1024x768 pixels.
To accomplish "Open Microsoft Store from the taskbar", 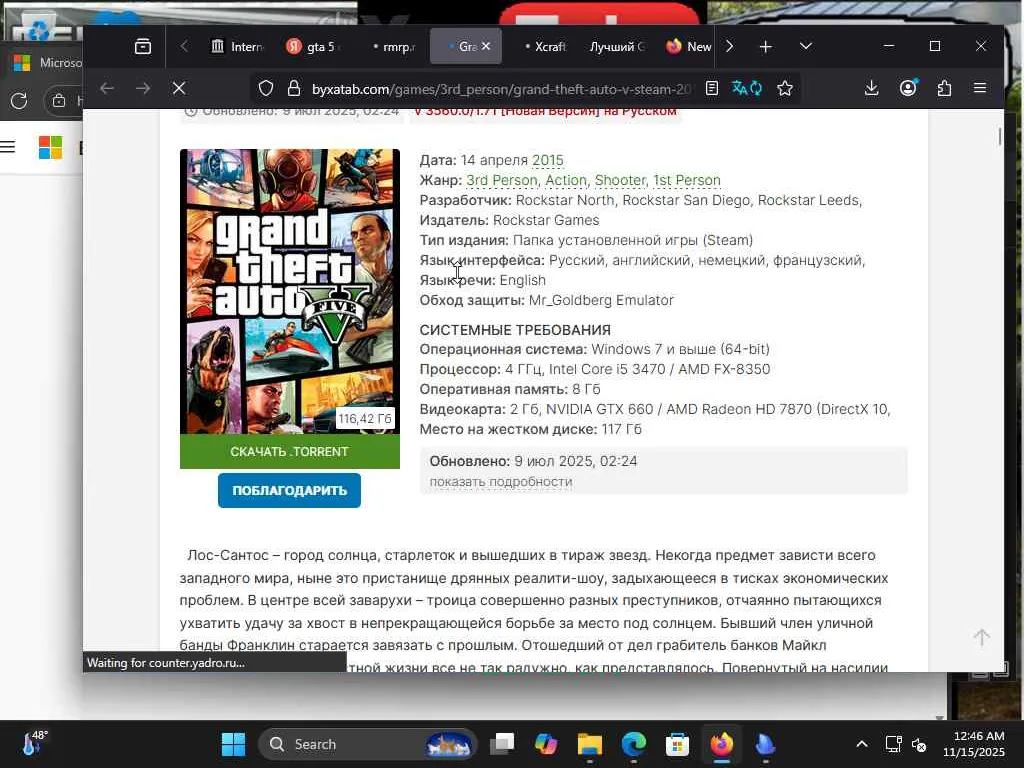I will point(677,744).
